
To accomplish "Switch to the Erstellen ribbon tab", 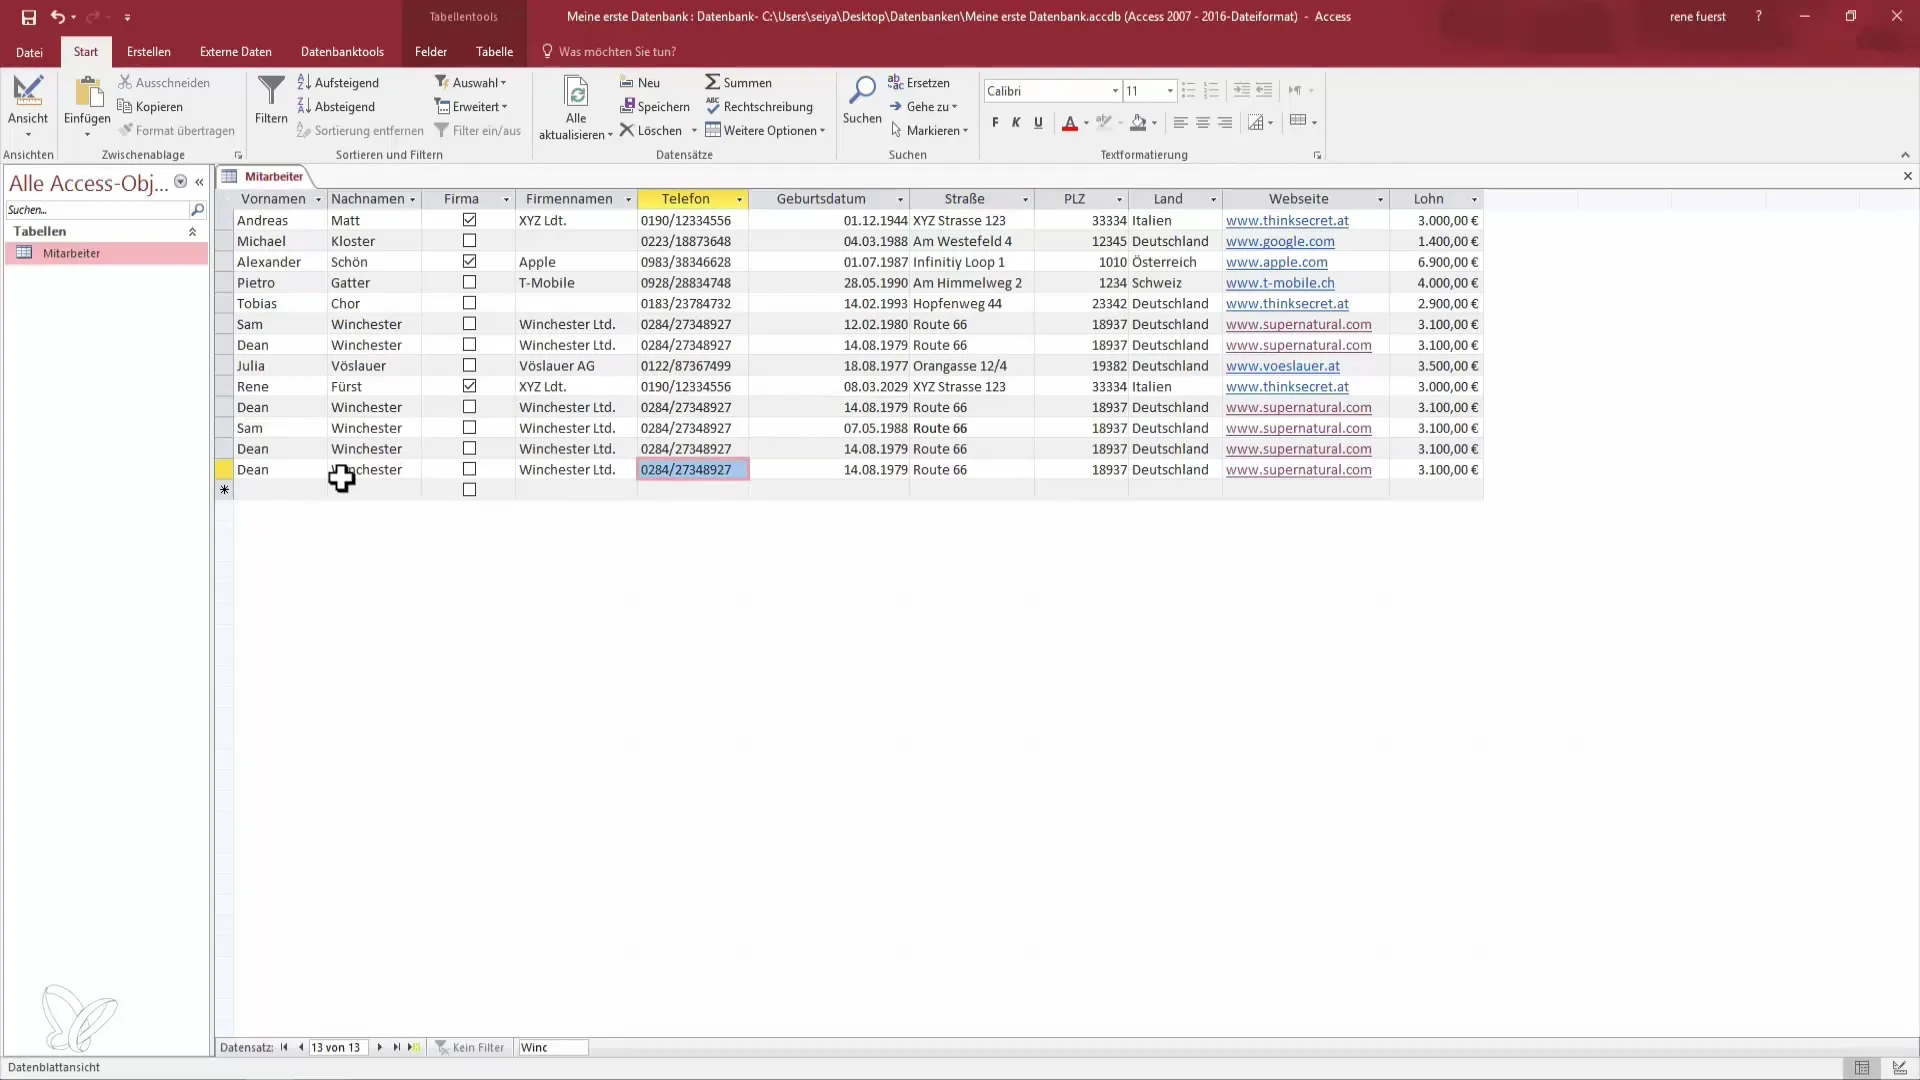I will pyautogui.click(x=149, y=52).
